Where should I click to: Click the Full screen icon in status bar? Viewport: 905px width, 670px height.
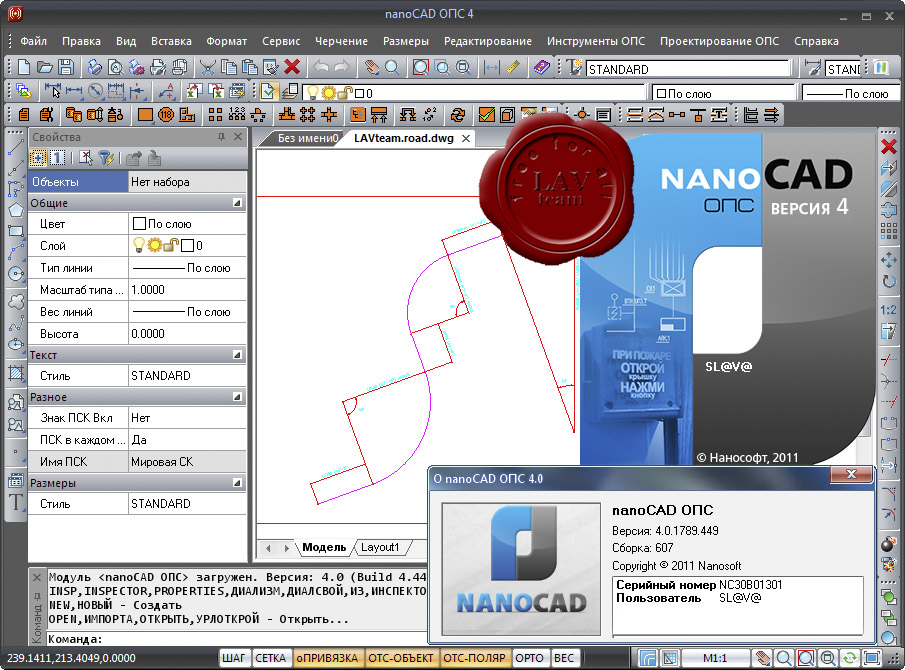click(x=872, y=658)
